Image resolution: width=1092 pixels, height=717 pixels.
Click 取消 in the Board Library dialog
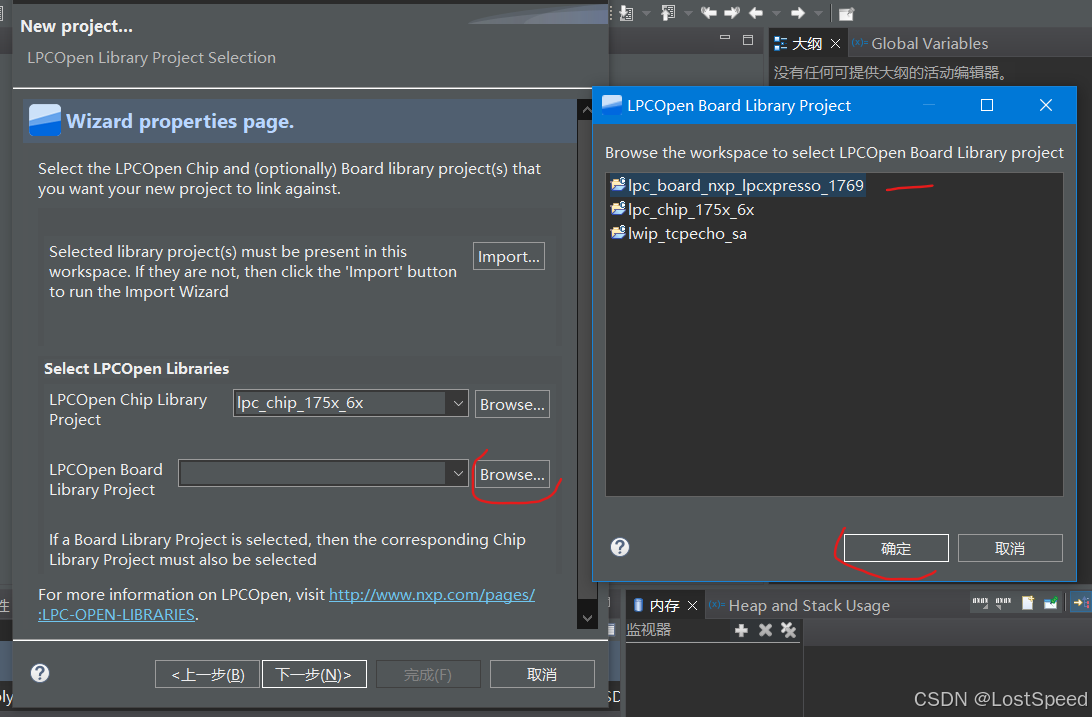click(x=1010, y=549)
